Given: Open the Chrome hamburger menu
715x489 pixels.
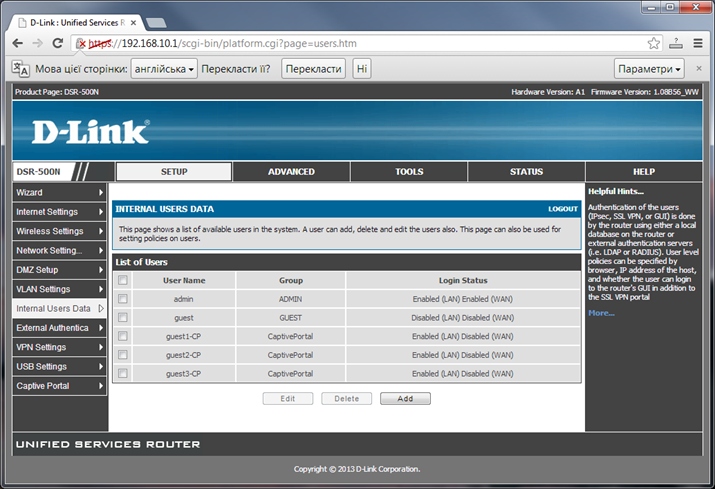Looking at the screenshot, I should [x=697, y=44].
